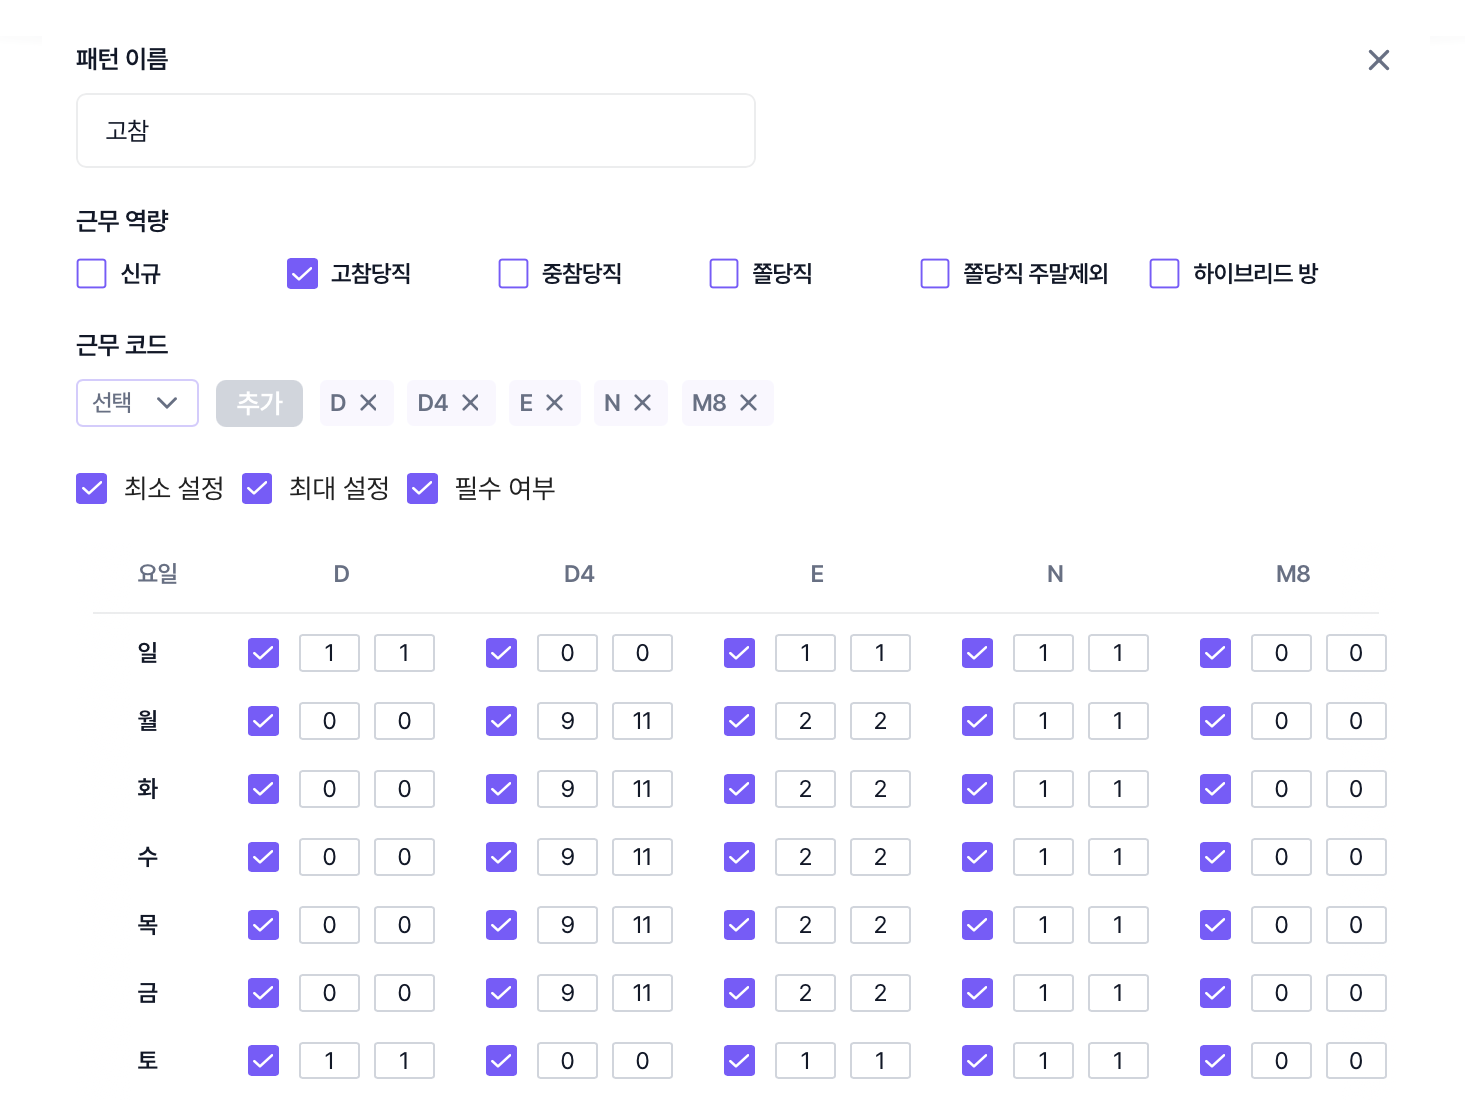1465x1100 pixels.
Task: Uncheck the M8 column checkbox for 목
Action: [1216, 925]
